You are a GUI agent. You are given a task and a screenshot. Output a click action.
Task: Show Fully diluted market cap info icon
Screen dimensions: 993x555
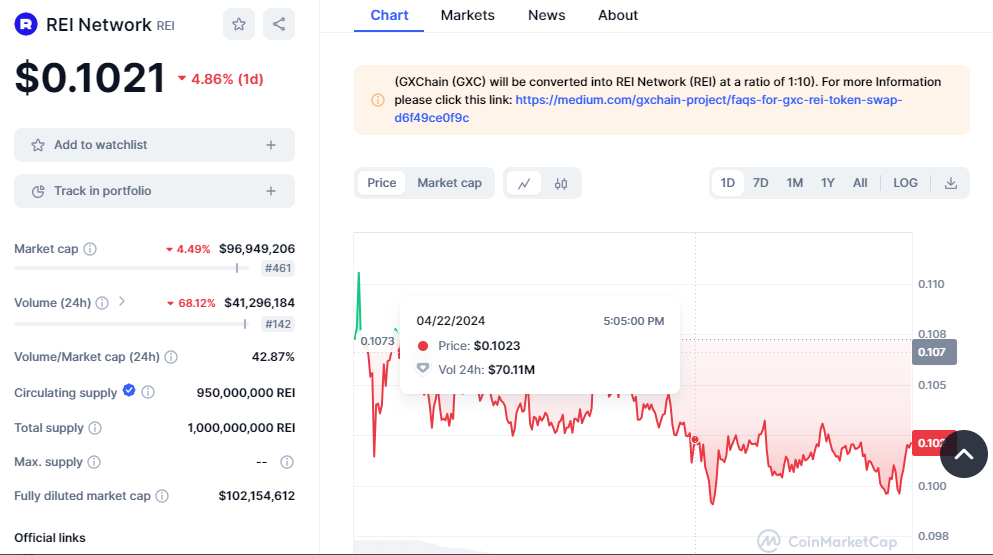tap(162, 496)
